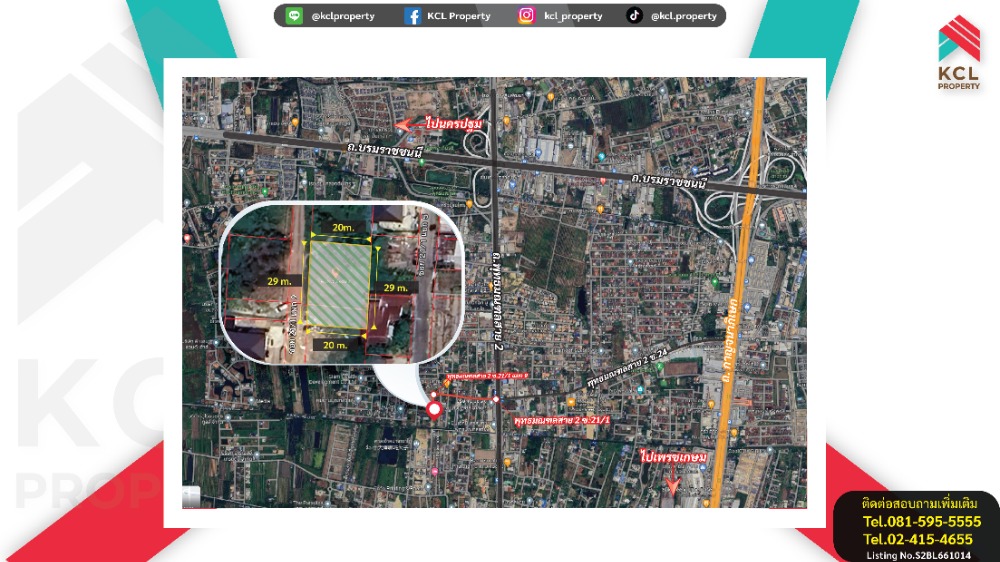1000x562 pixels.
Task: Click phone number 02-415-4655
Action: tap(918, 539)
